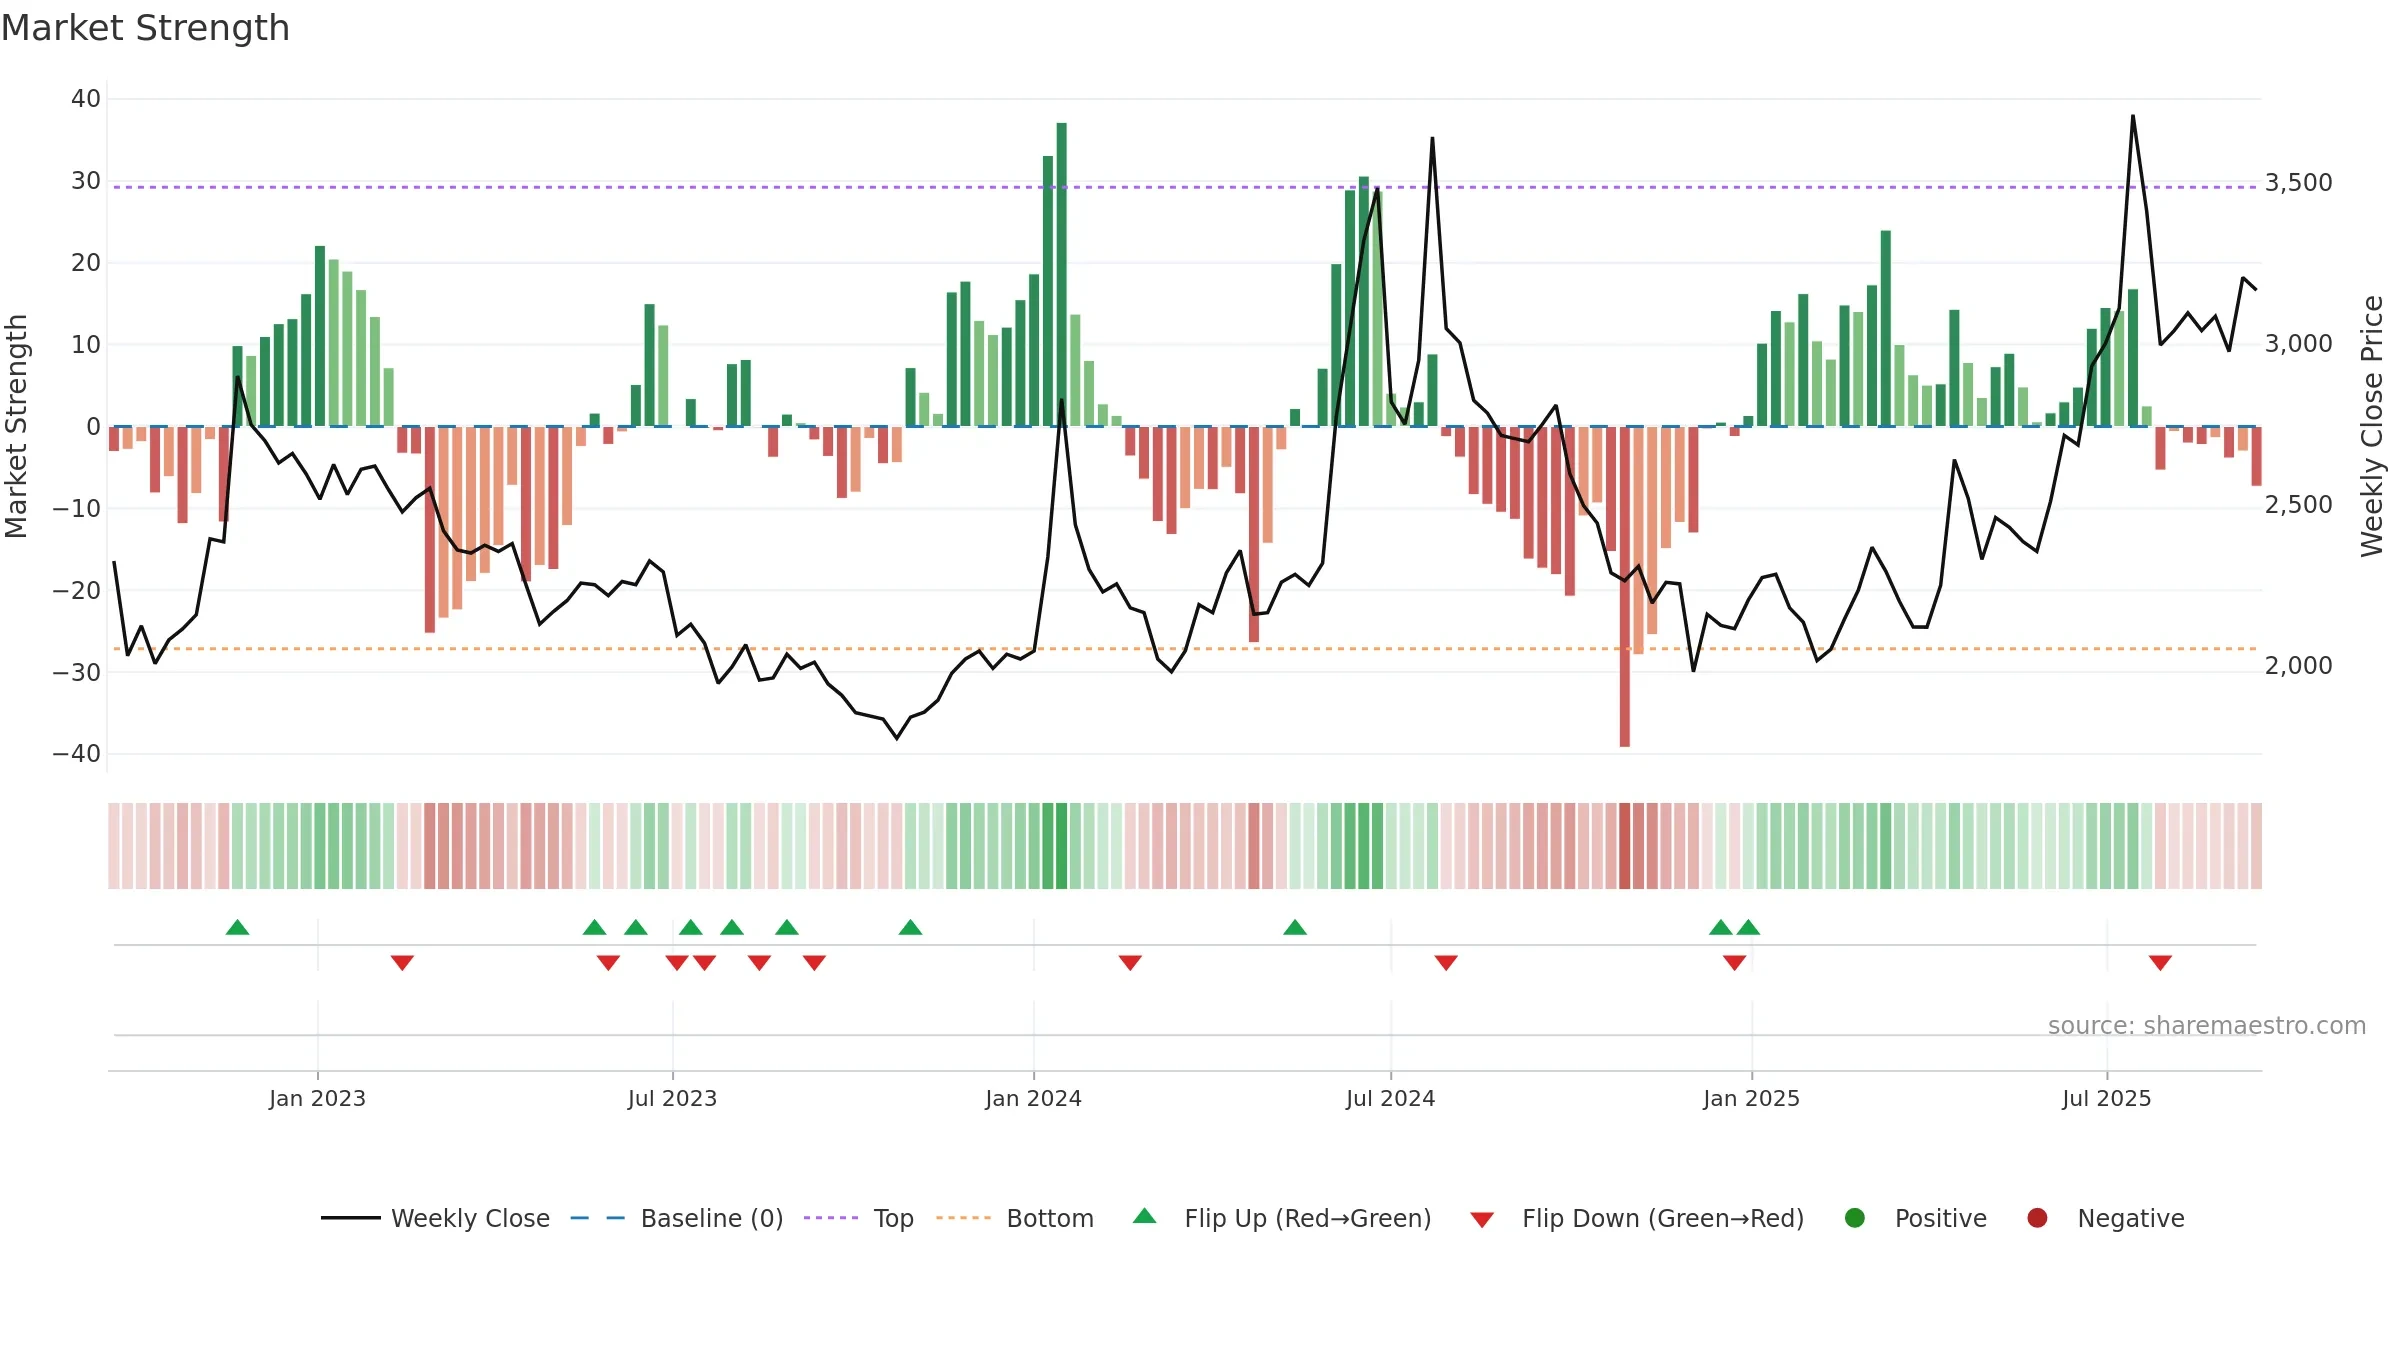The image size is (2400, 1350).
Task: Click the Jan 2024 axis label
Action: (x=1033, y=1098)
